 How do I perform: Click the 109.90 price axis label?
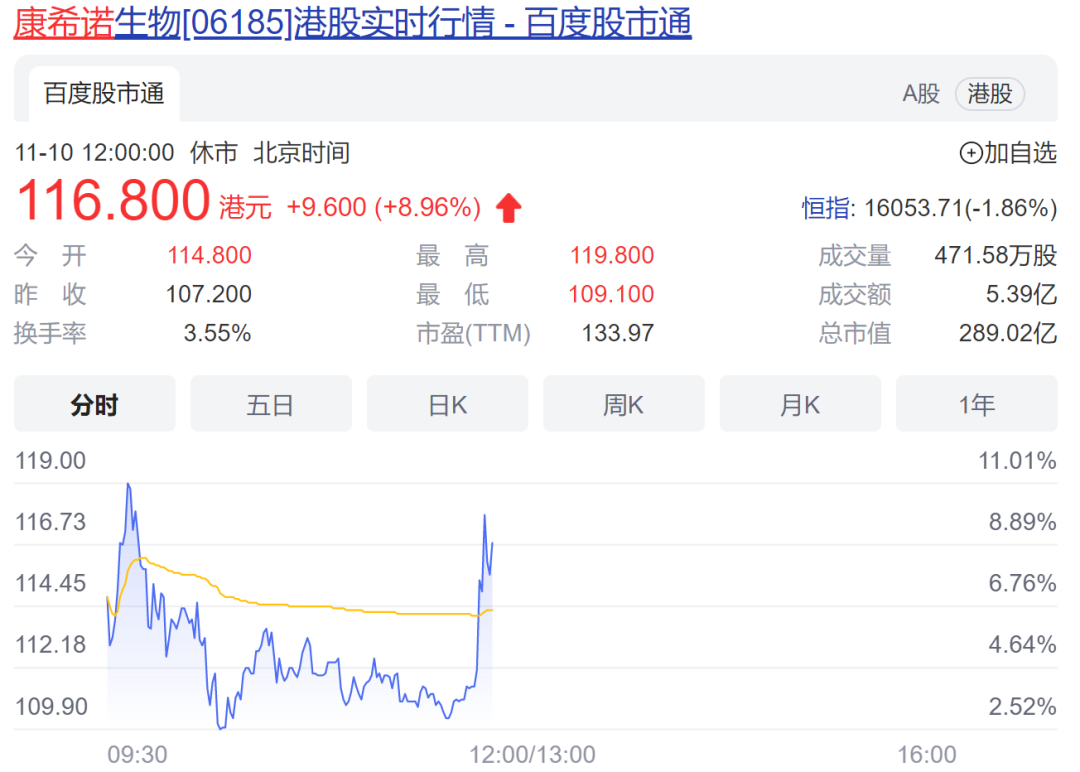point(51,707)
